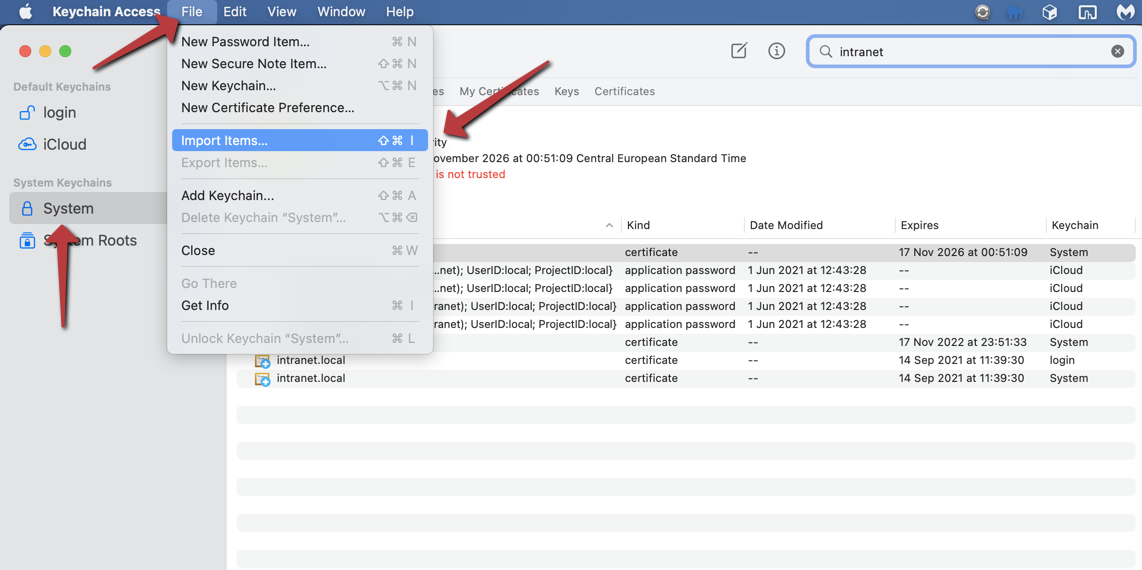Choose New Keychain from File menu
The image size is (1142, 570).
point(299,86)
